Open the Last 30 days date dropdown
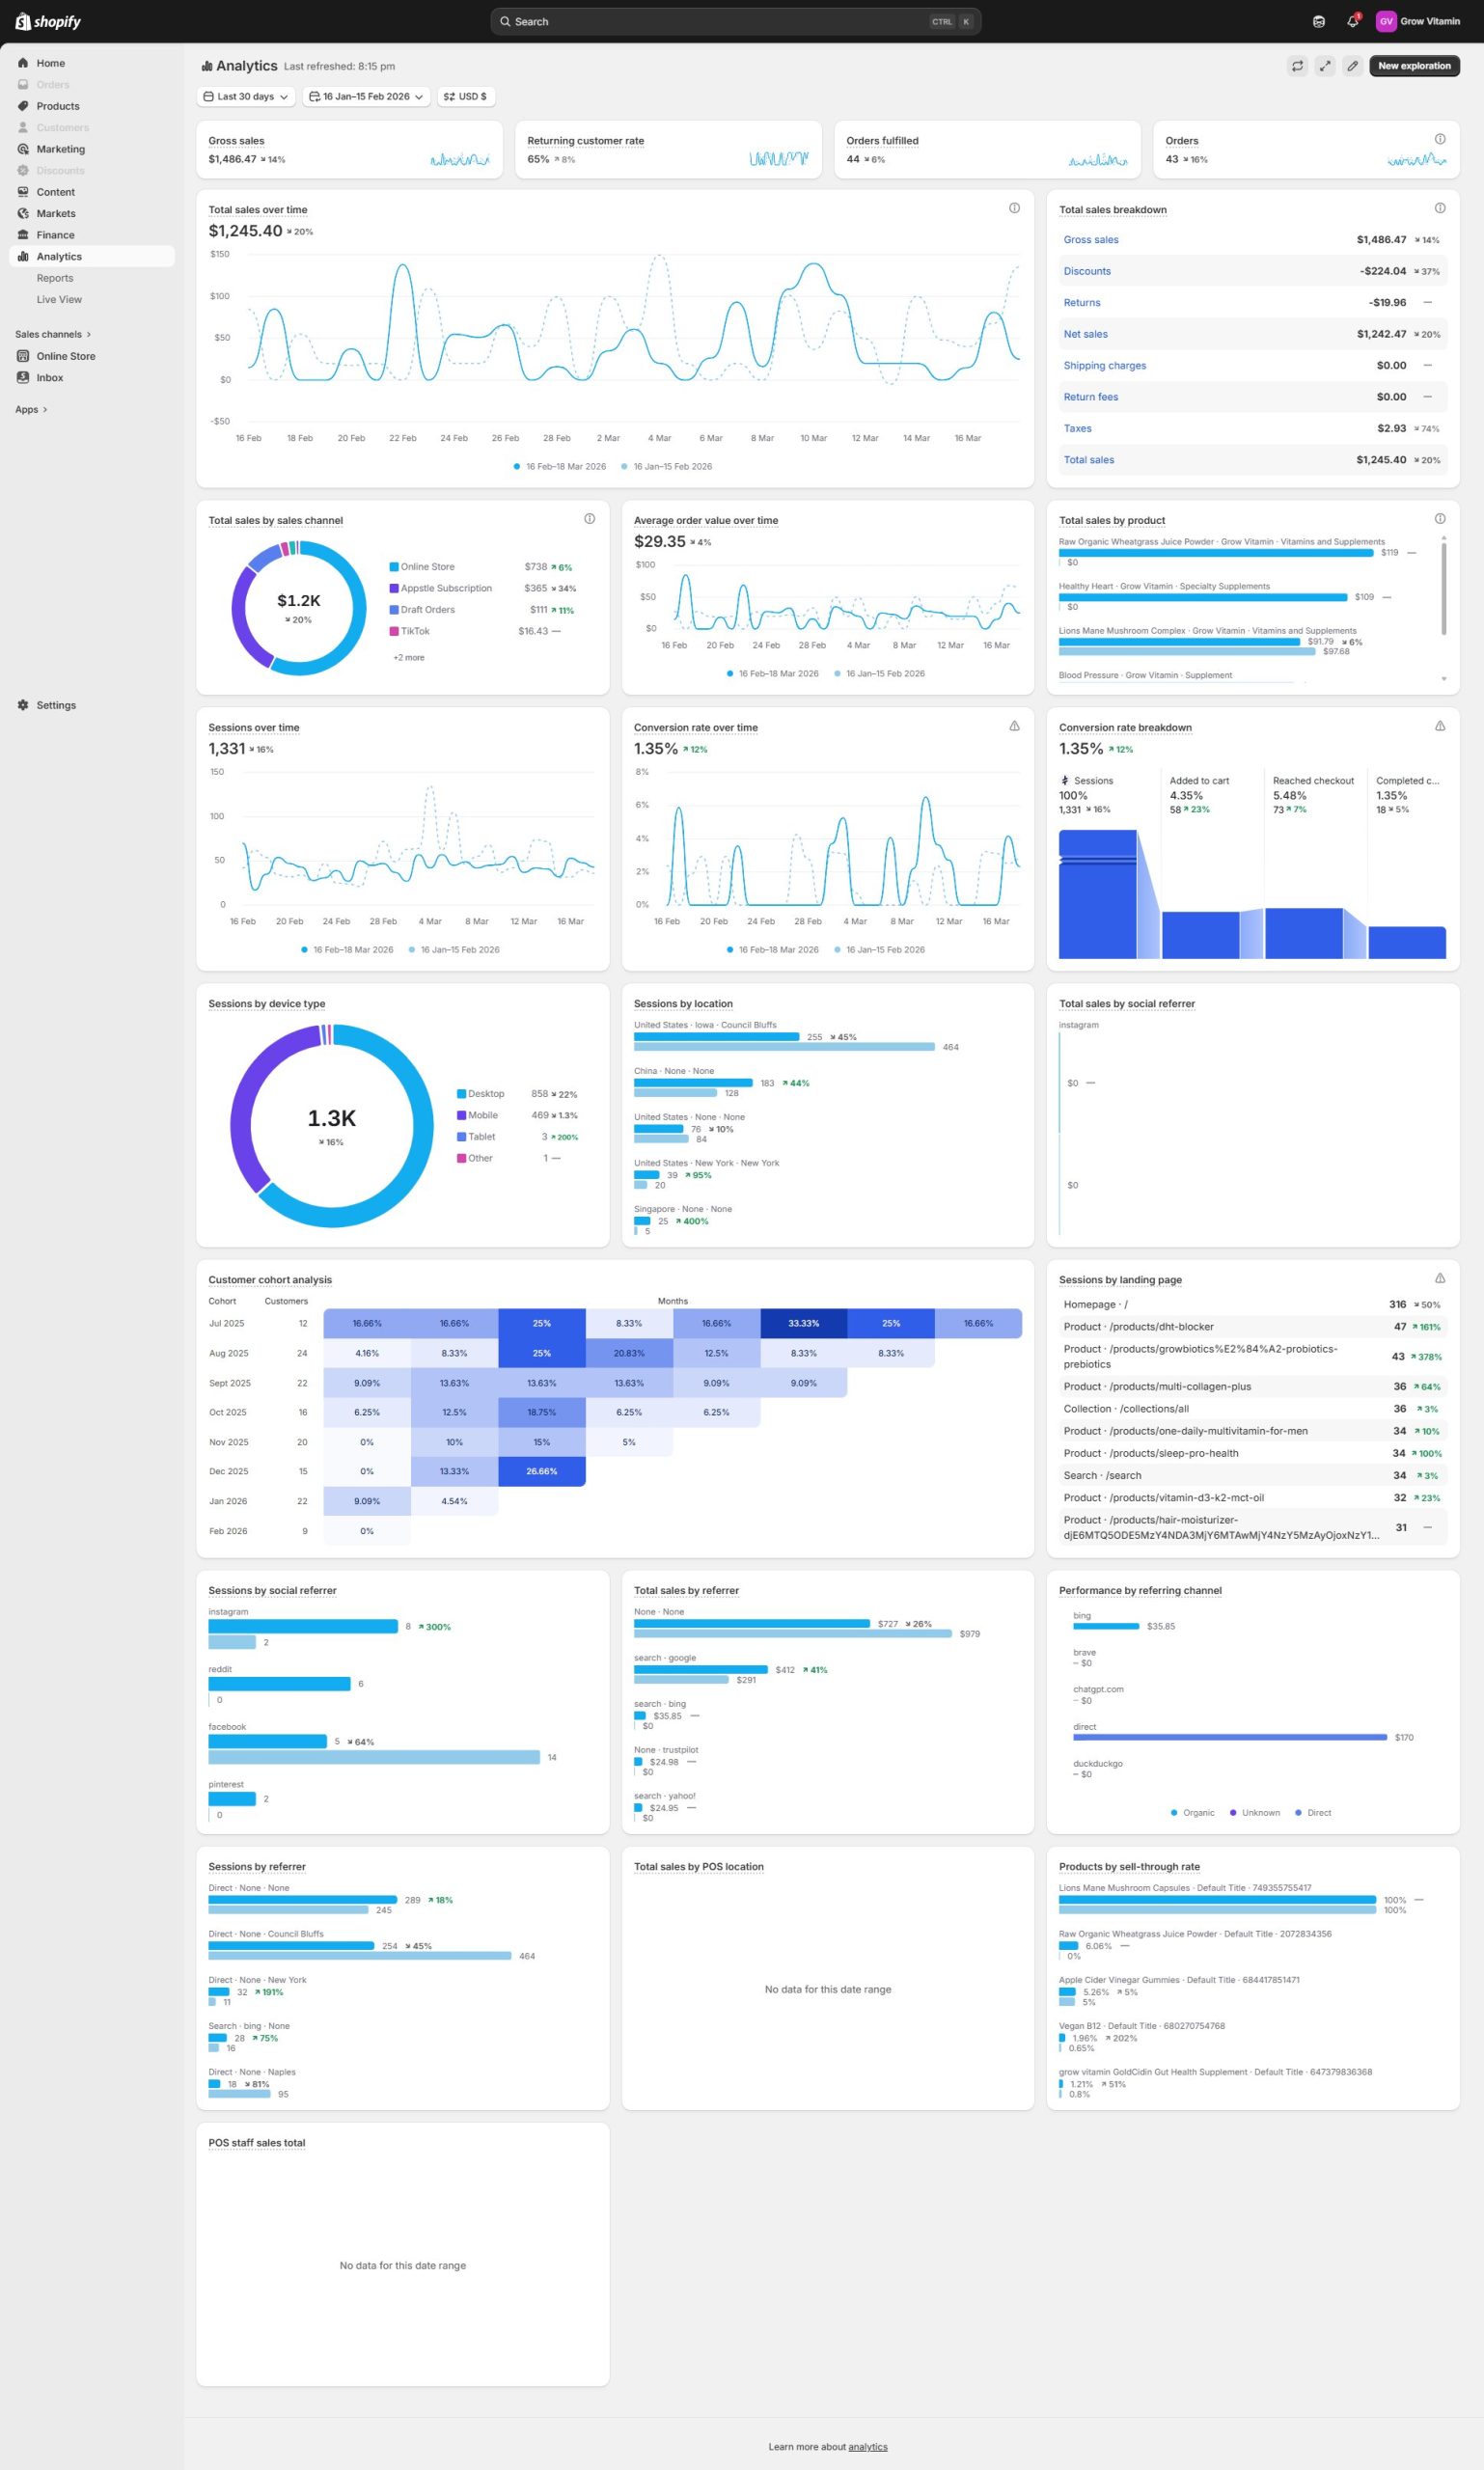1484x2470 pixels. 246,97
